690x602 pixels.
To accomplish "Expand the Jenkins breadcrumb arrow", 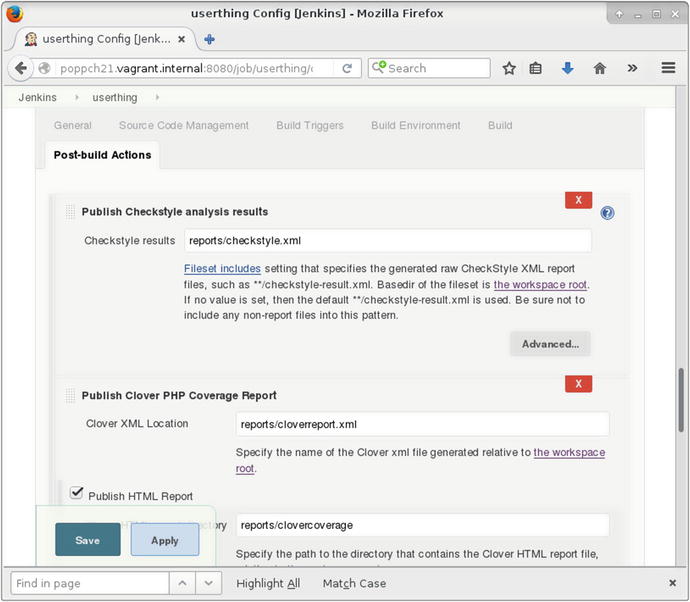I will 77,97.
